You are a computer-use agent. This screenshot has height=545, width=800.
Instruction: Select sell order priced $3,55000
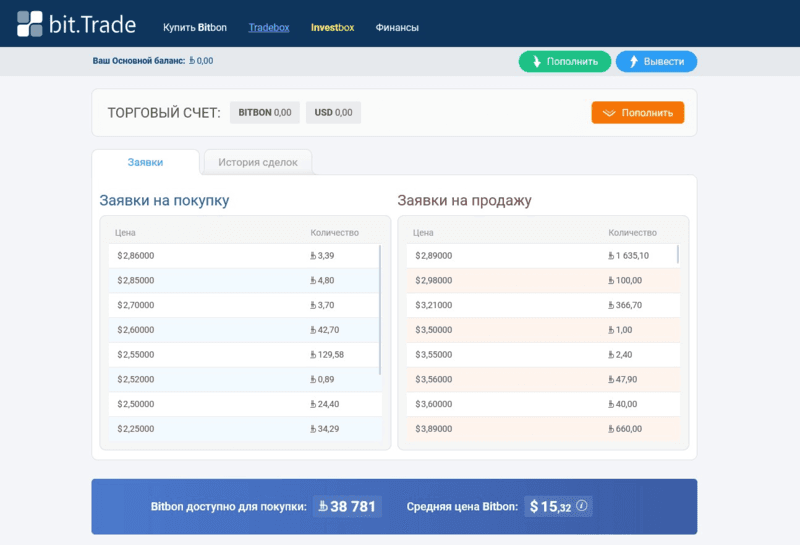(543, 355)
